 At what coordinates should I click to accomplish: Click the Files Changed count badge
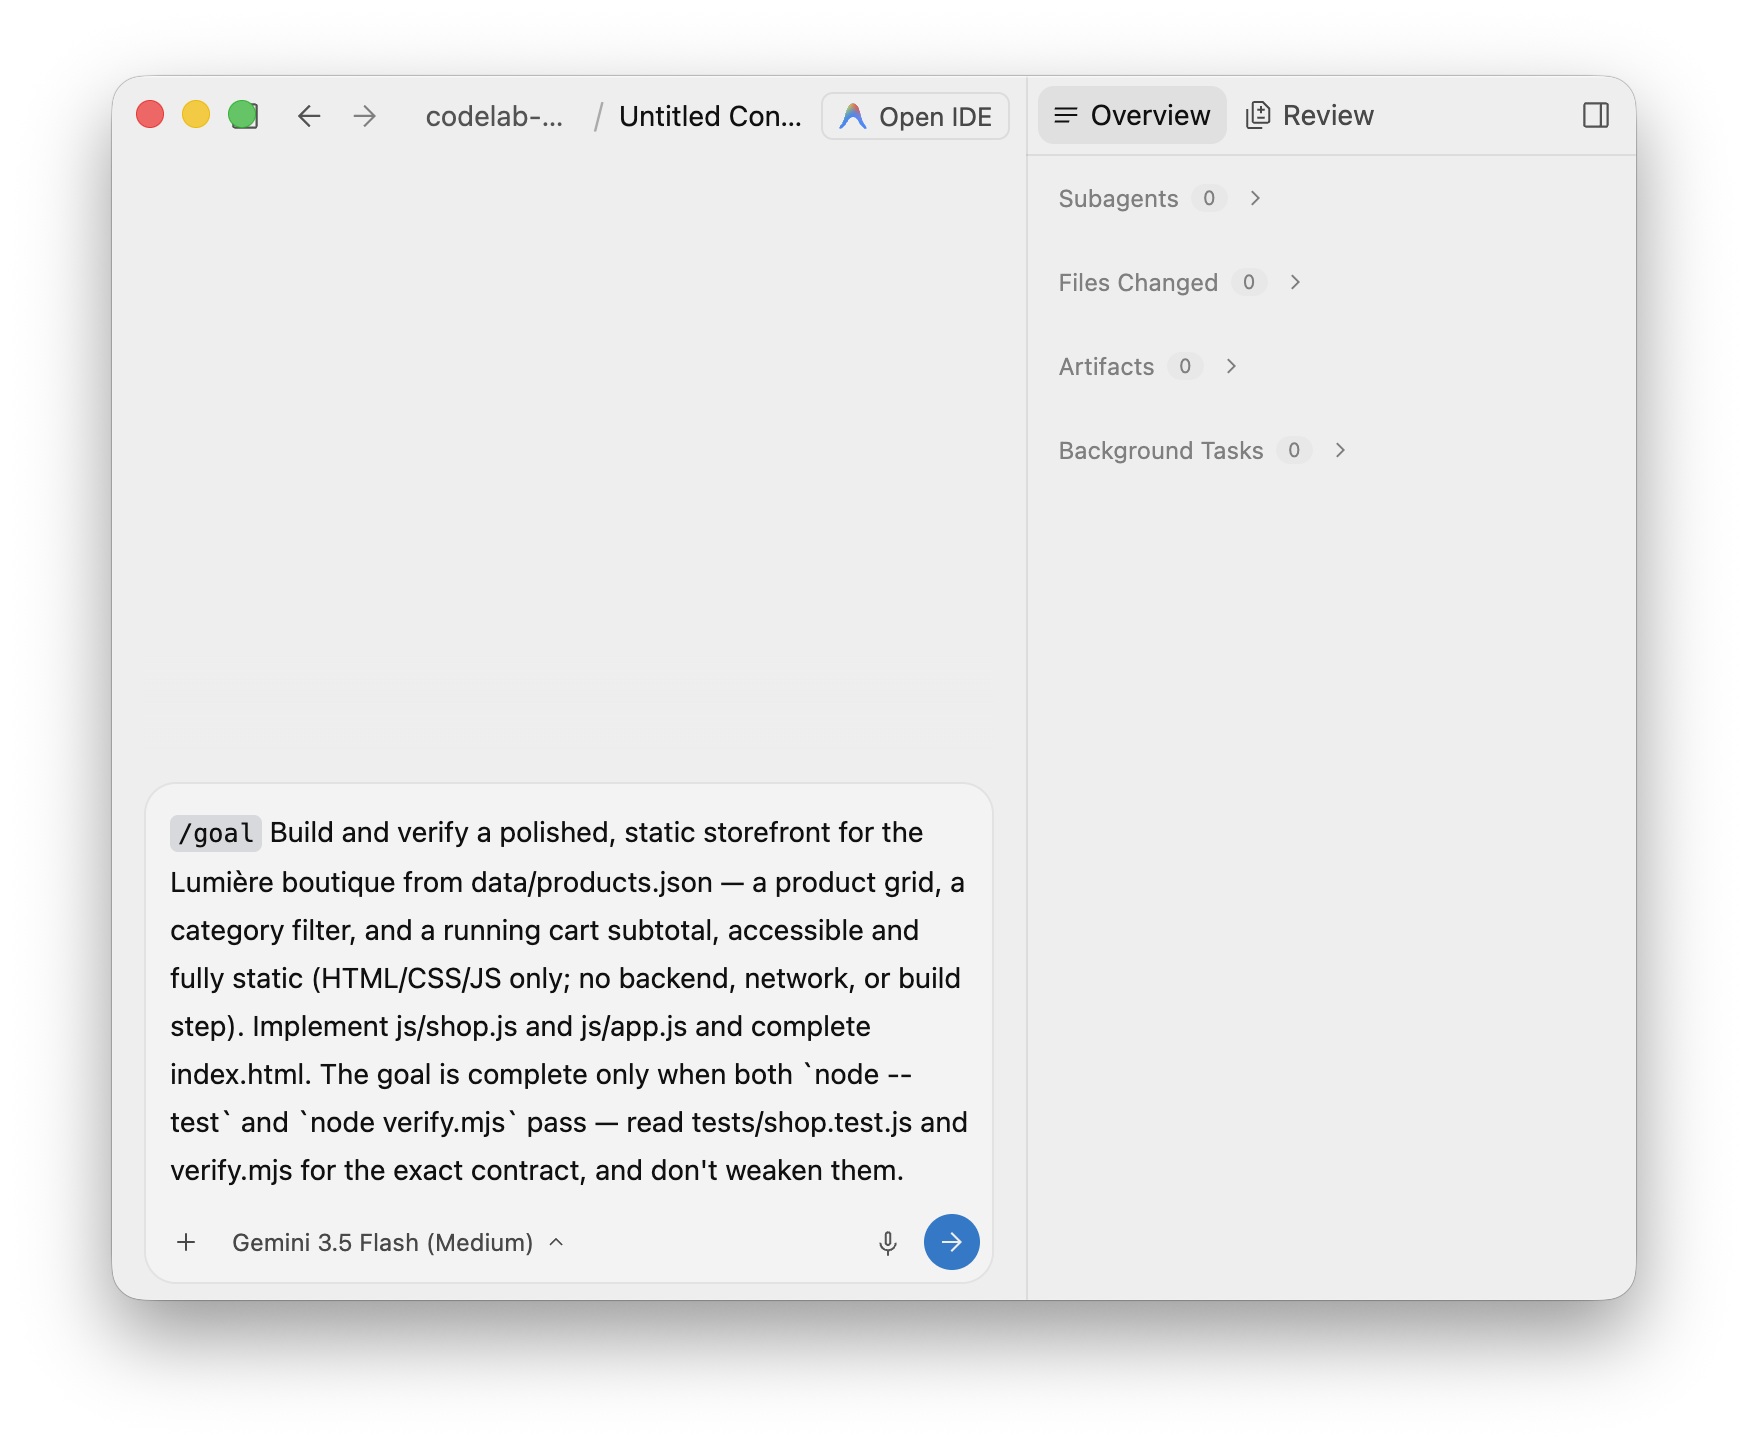(1249, 283)
